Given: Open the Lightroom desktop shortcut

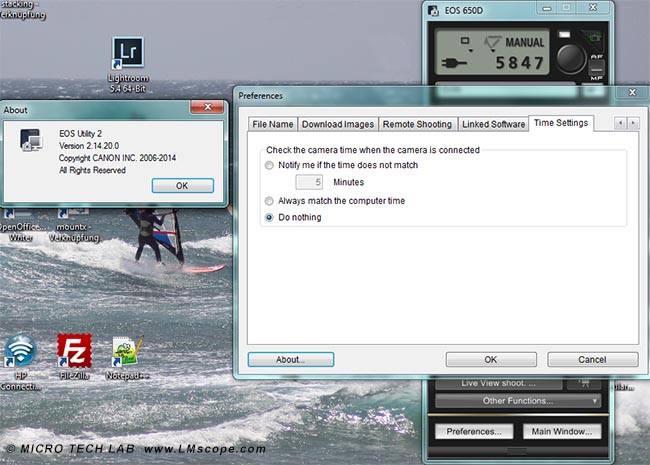Looking at the screenshot, I should pos(127,54).
